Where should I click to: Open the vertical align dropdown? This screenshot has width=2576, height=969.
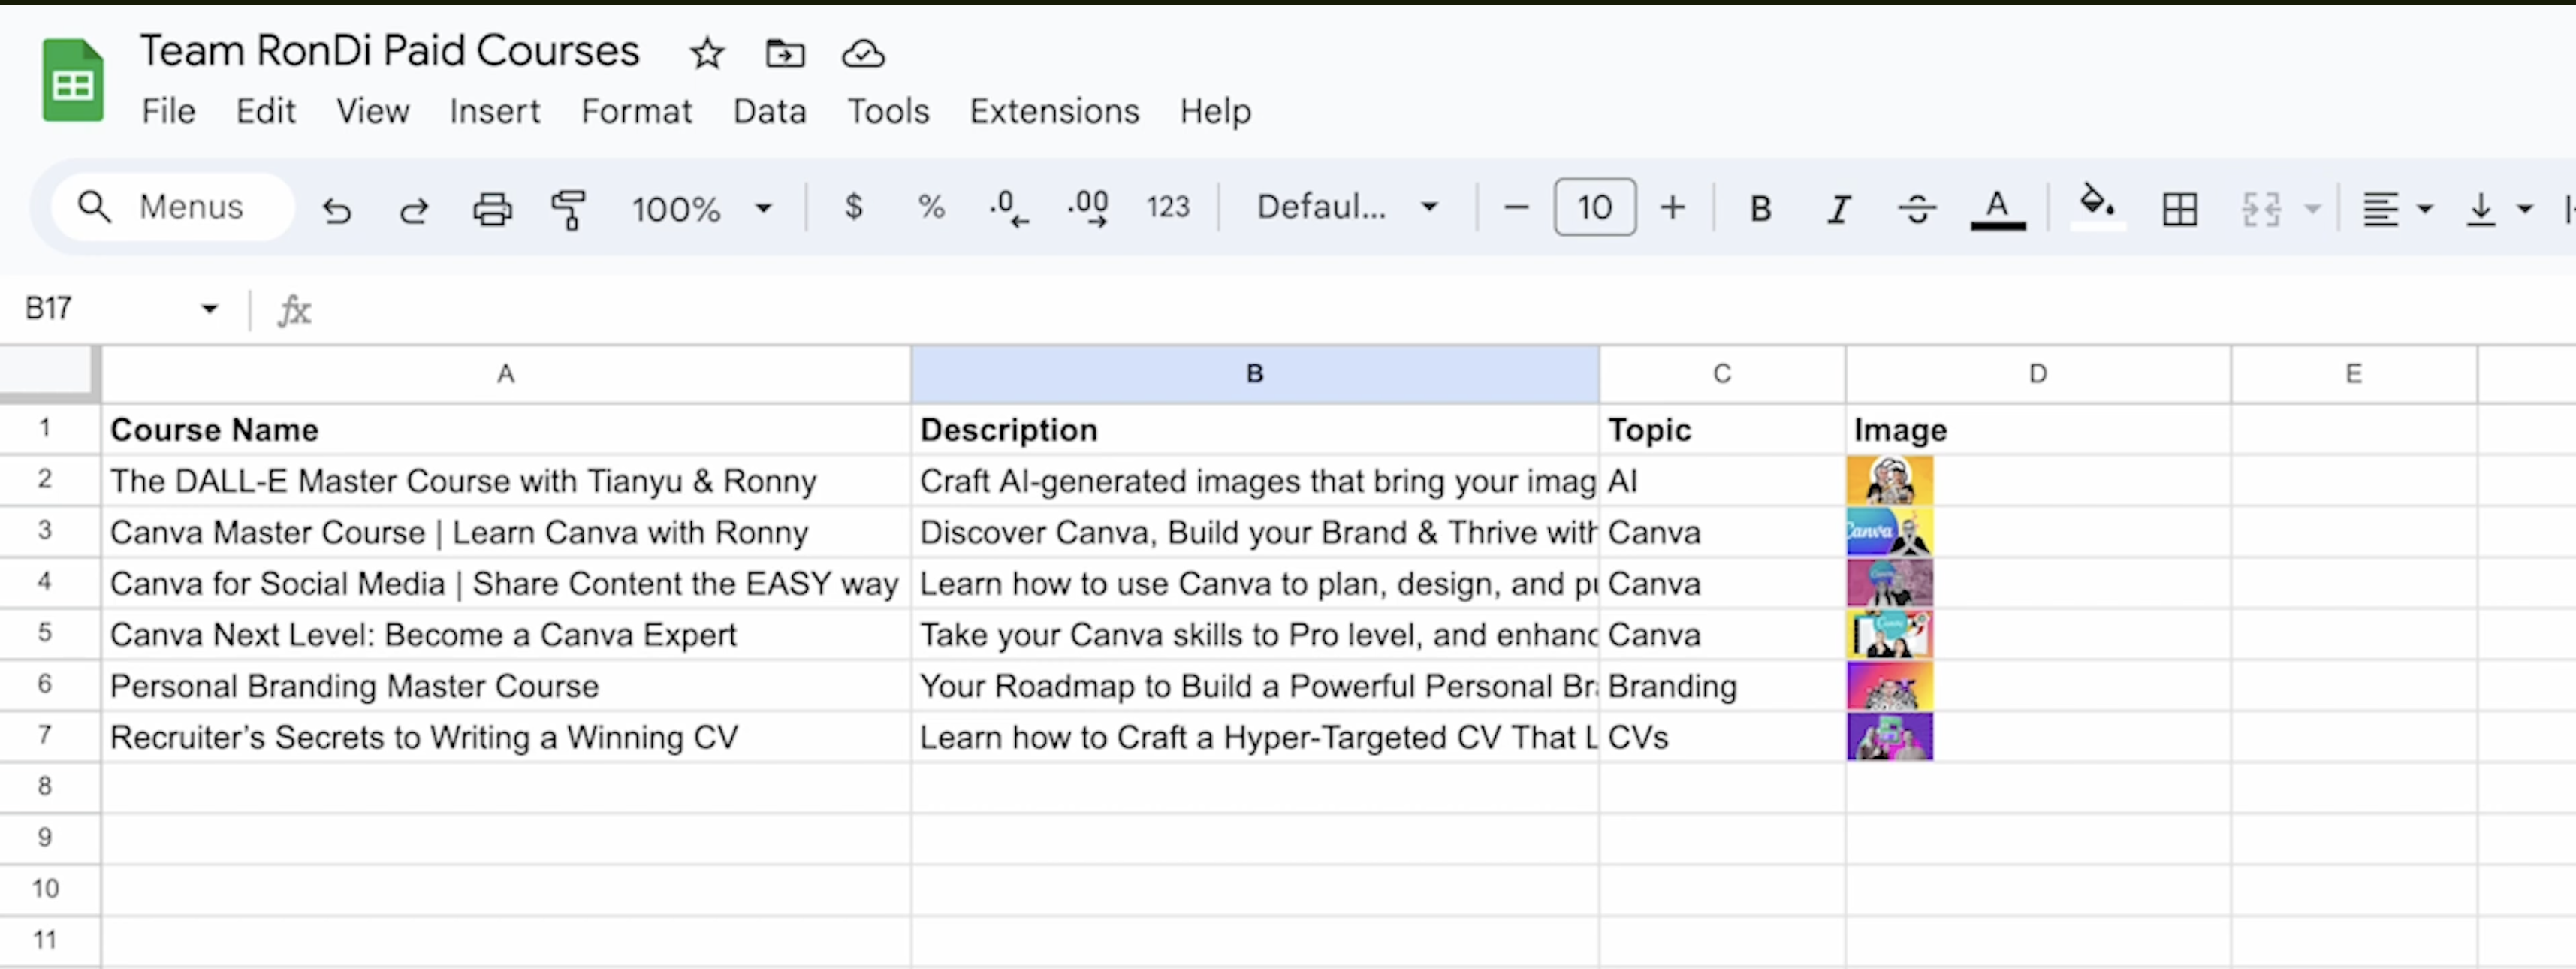pos(2498,209)
